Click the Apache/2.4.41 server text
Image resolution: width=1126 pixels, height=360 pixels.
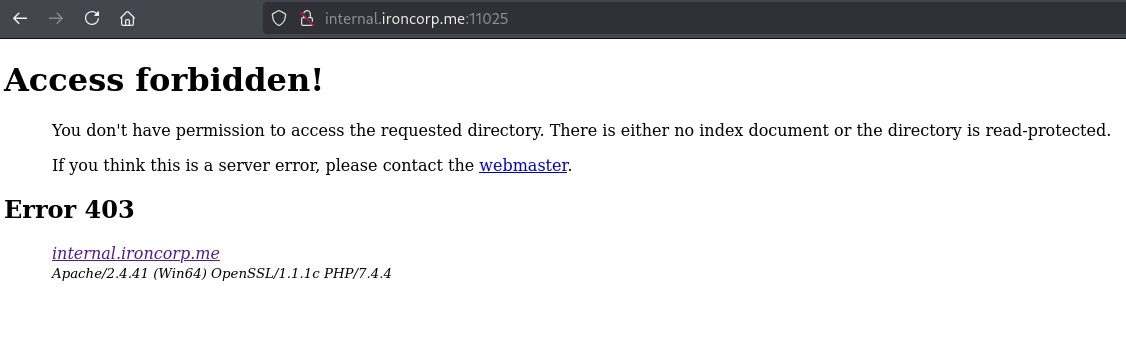click(100, 273)
